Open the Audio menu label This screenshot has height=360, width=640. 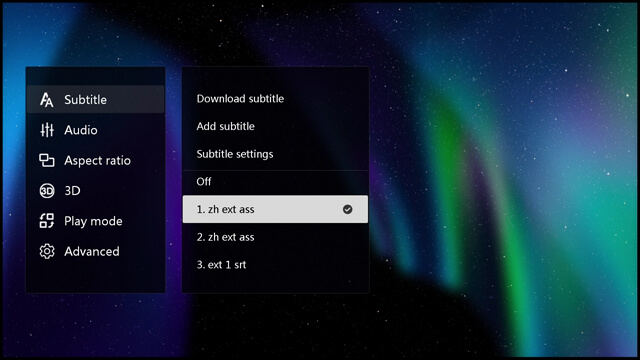coord(81,130)
